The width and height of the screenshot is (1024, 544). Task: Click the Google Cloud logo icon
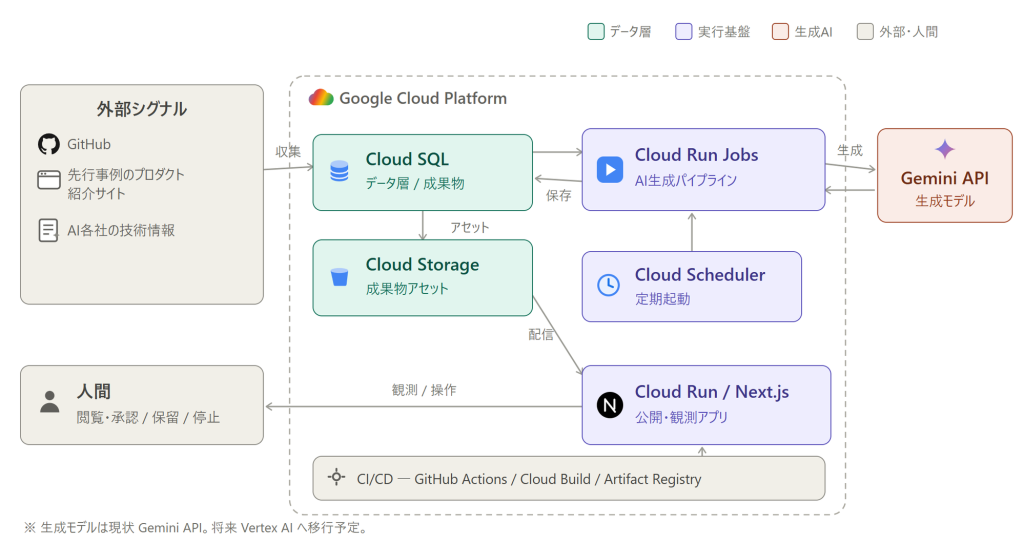(321, 97)
